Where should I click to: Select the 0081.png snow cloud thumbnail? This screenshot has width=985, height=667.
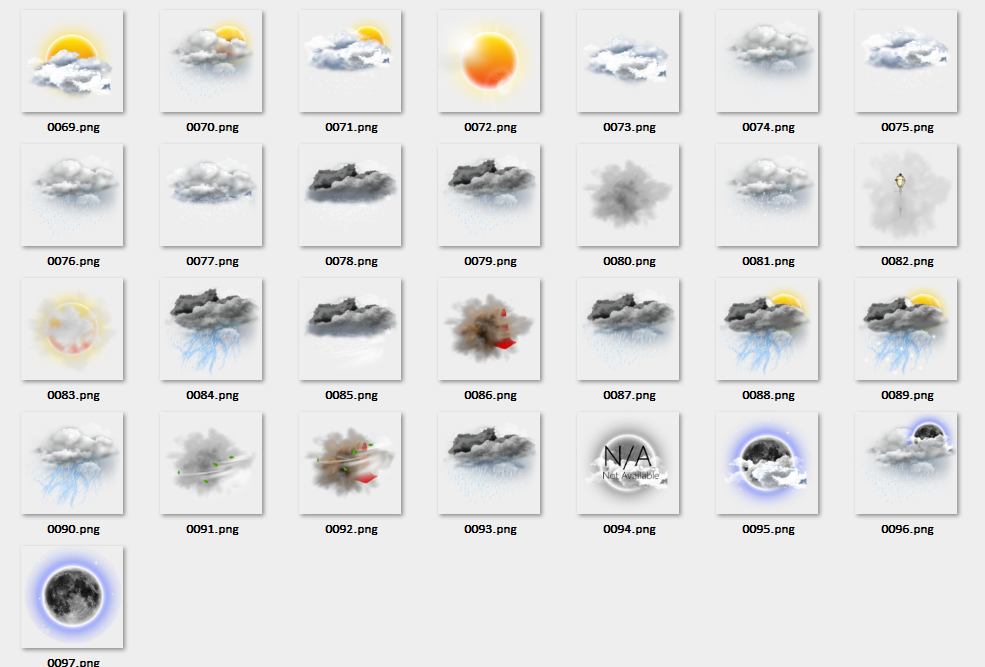coord(767,195)
